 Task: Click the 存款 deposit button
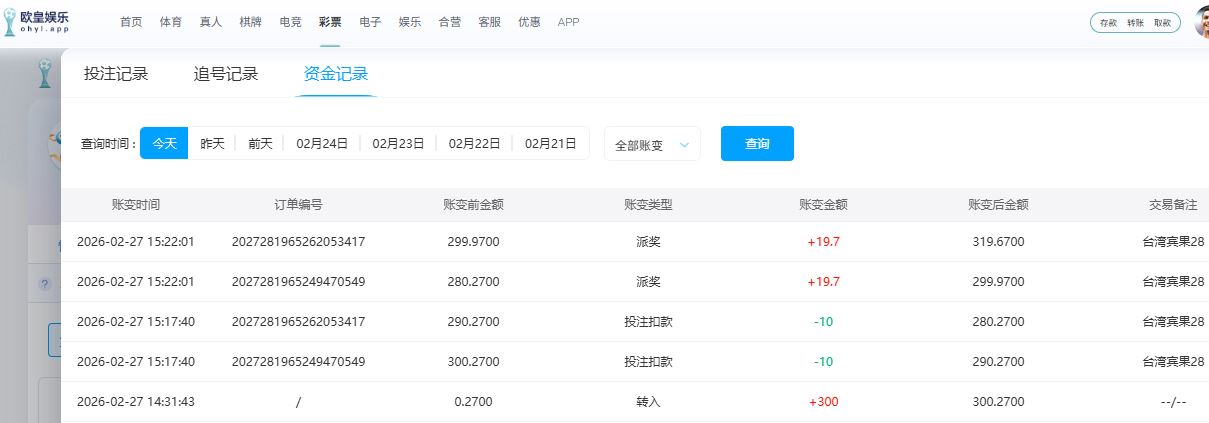[1108, 22]
